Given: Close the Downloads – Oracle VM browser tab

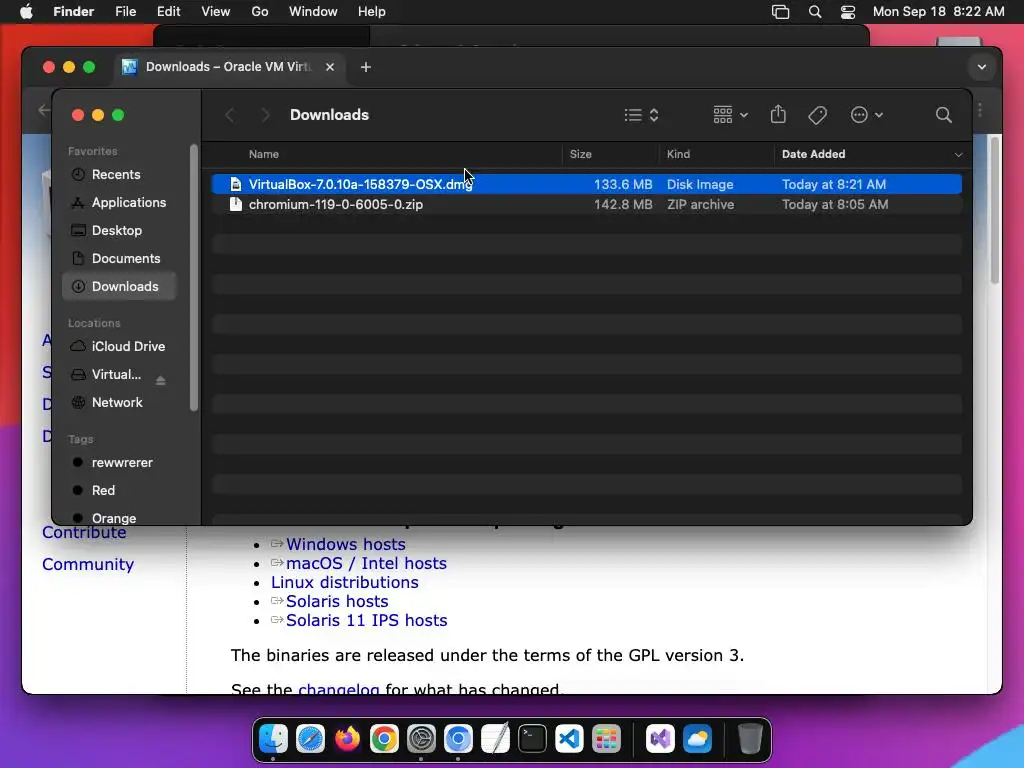Looking at the screenshot, I should [x=330, y=67].
